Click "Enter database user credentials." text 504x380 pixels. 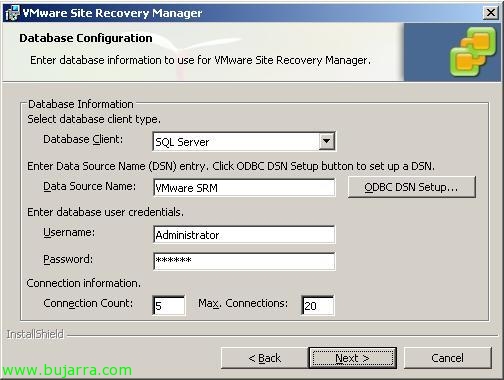point(105,212)
